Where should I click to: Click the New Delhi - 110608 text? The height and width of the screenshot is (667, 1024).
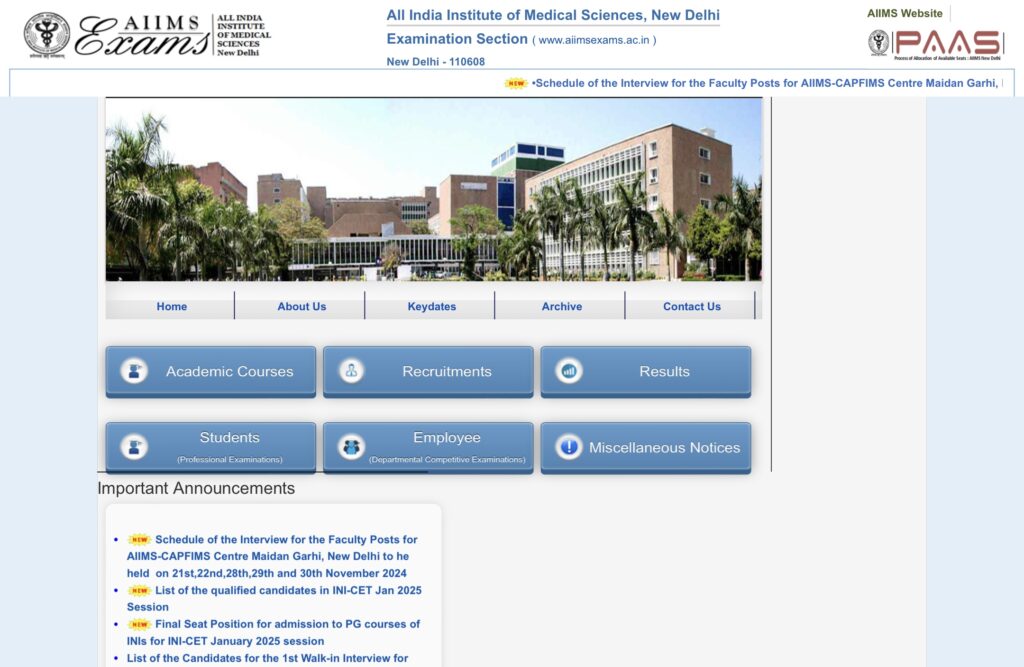[436, 61]
